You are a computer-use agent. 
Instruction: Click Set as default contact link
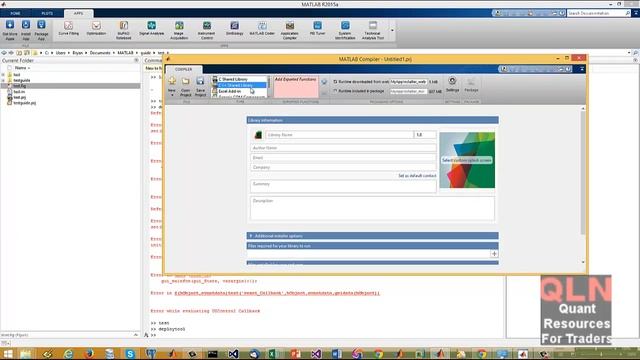pos(417,176)
